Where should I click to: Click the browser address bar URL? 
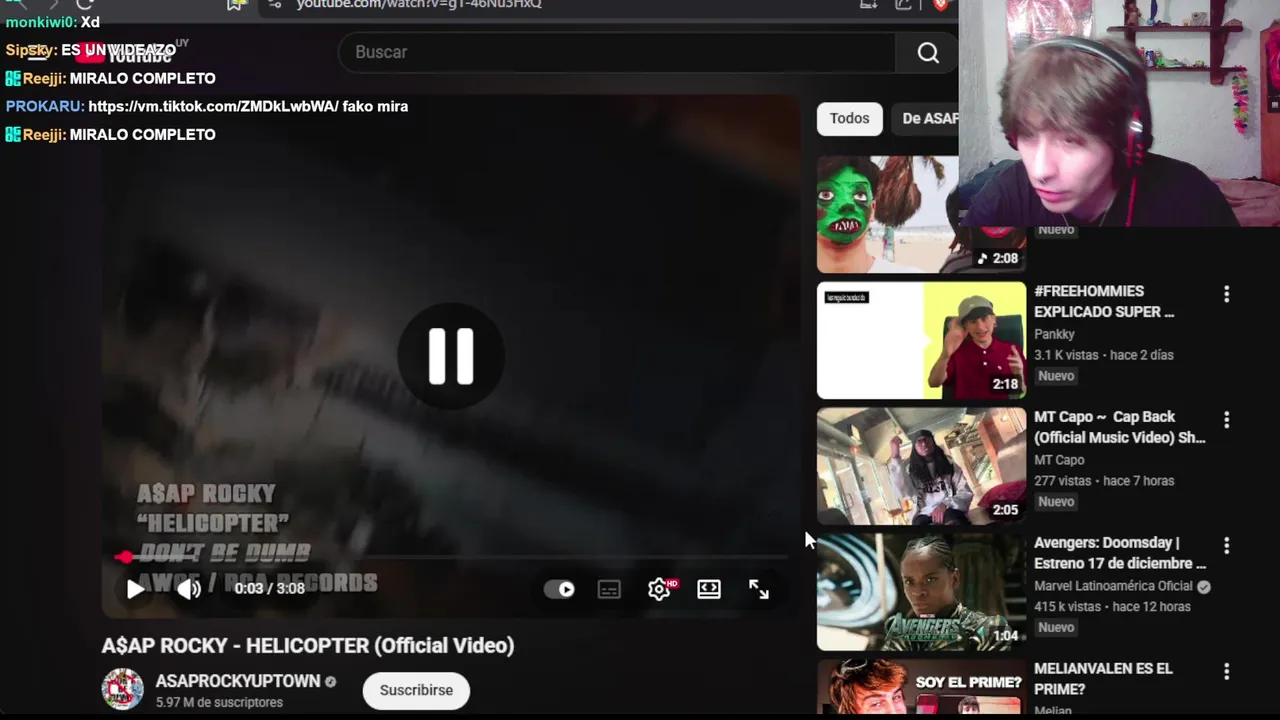[419, 4]
